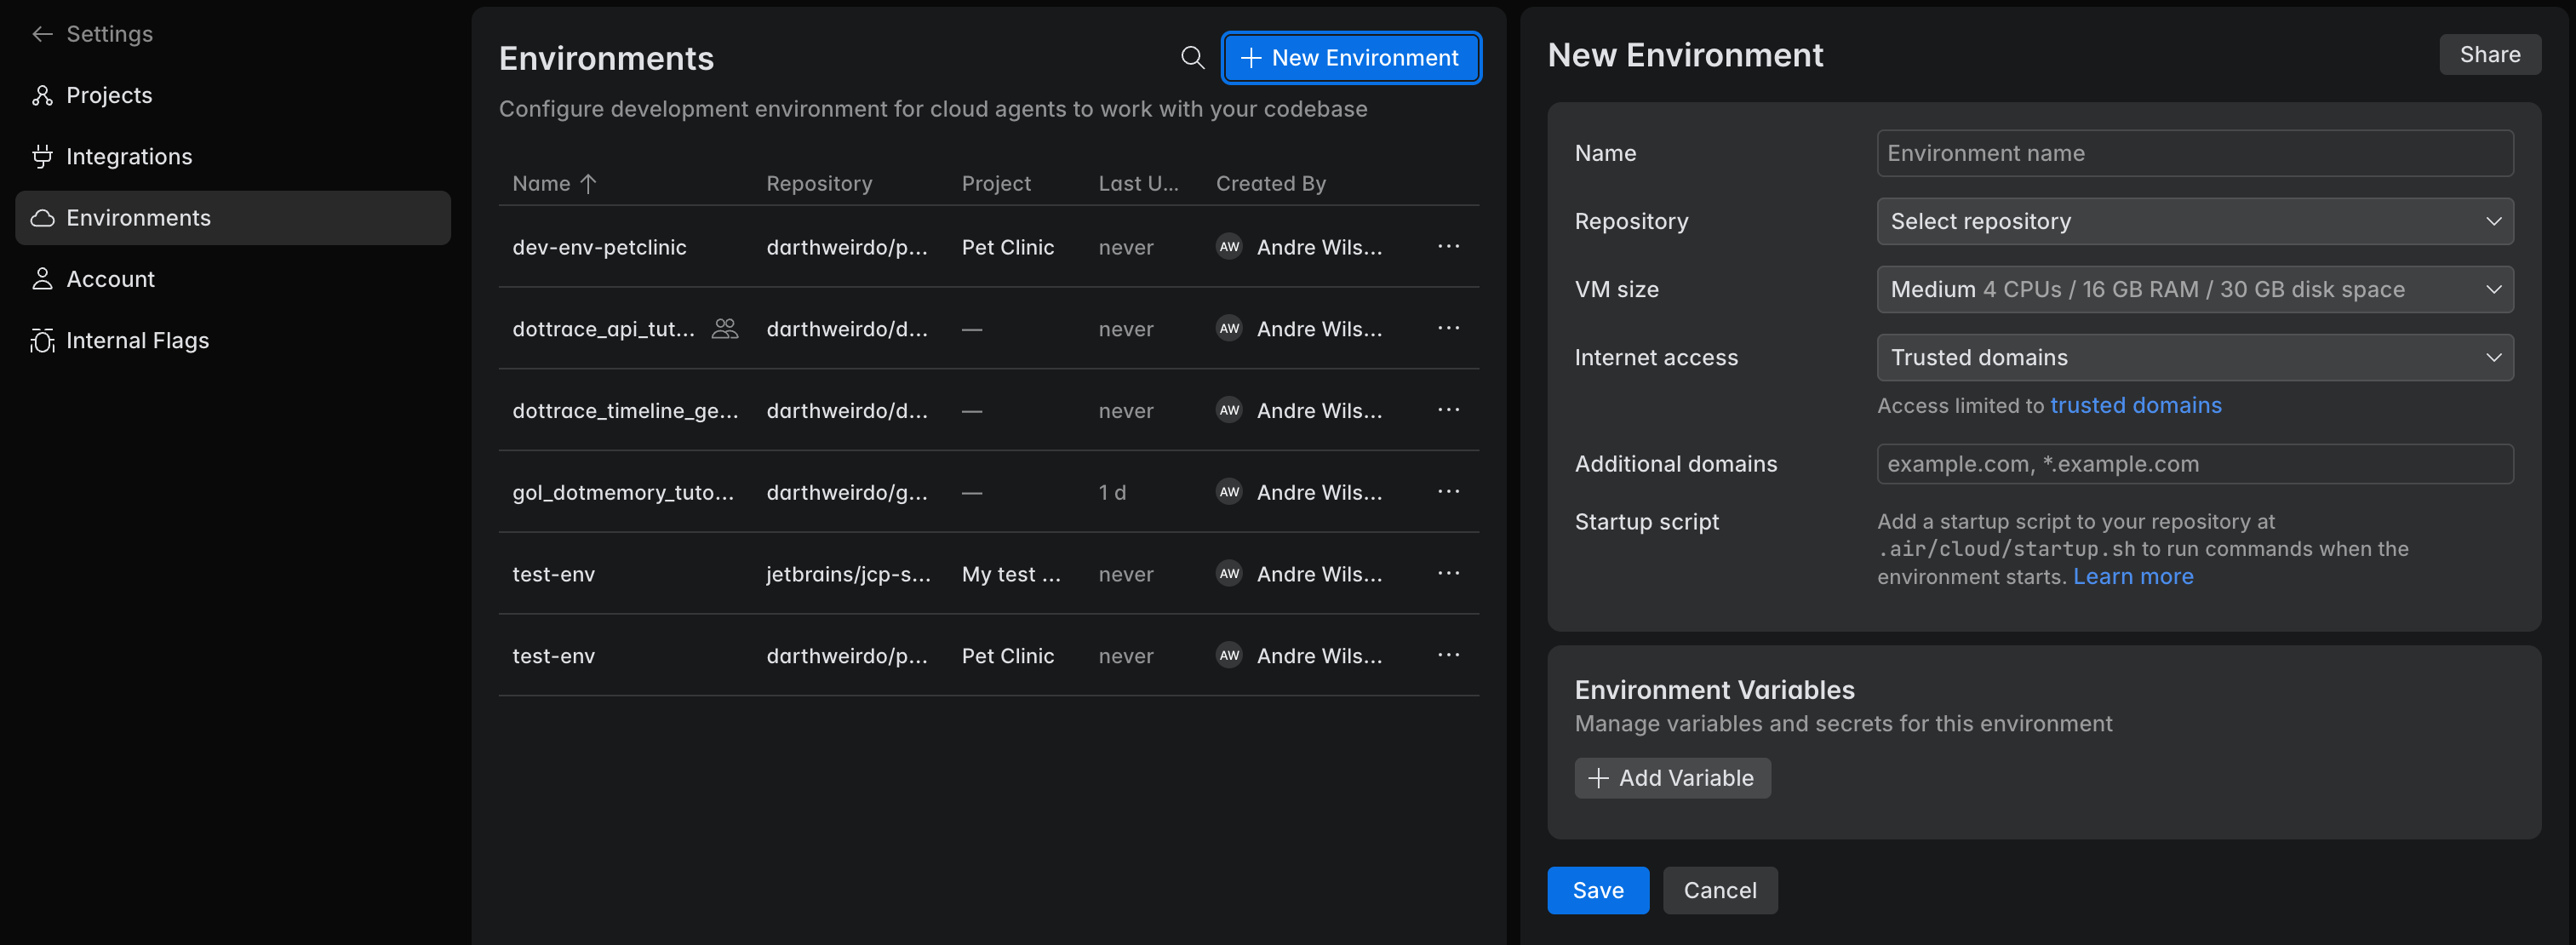Open the Select repository dropdown
Screen dimensions: 2576x945
click(x=2194, y=221)
